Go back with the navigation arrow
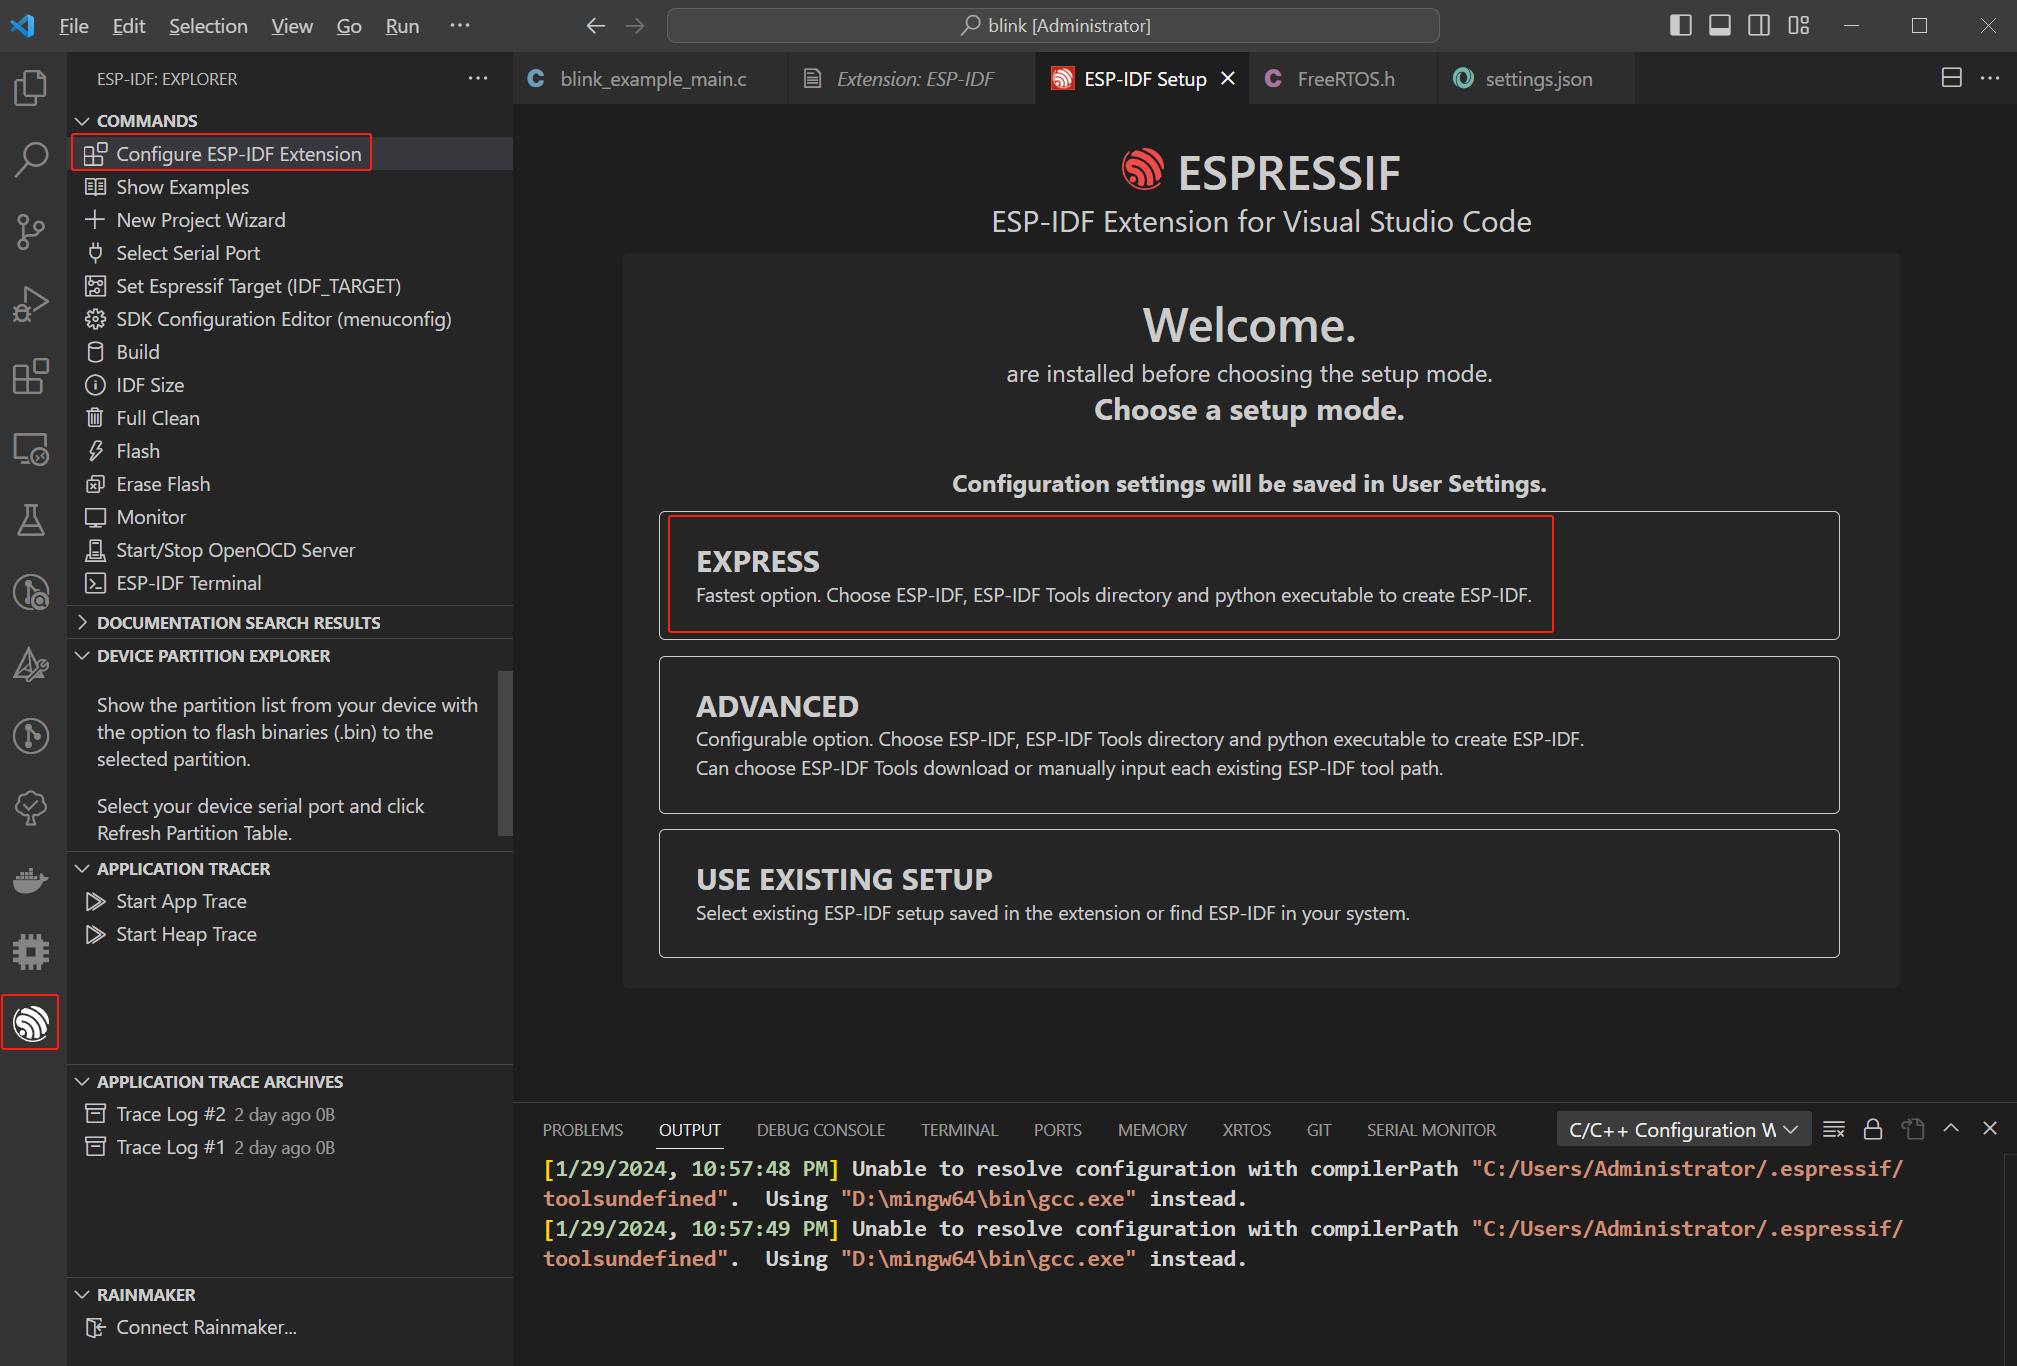 (x=596, y=25)
